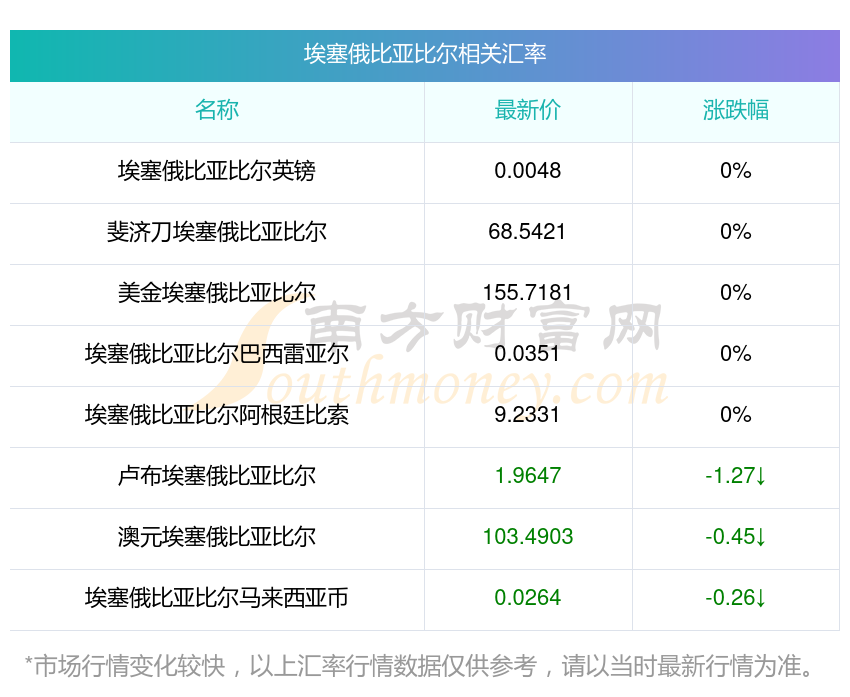Click the -0.26↓ change value
The image size is (850, 697).
click(735, 598)
